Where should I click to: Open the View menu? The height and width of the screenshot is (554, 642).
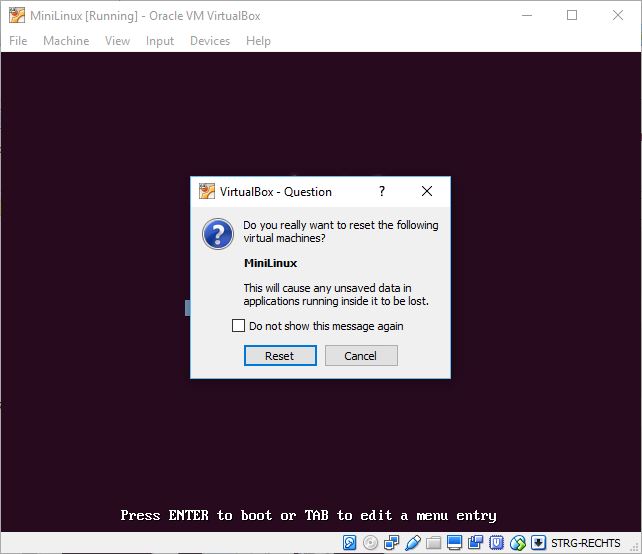[x=117, y=41]
